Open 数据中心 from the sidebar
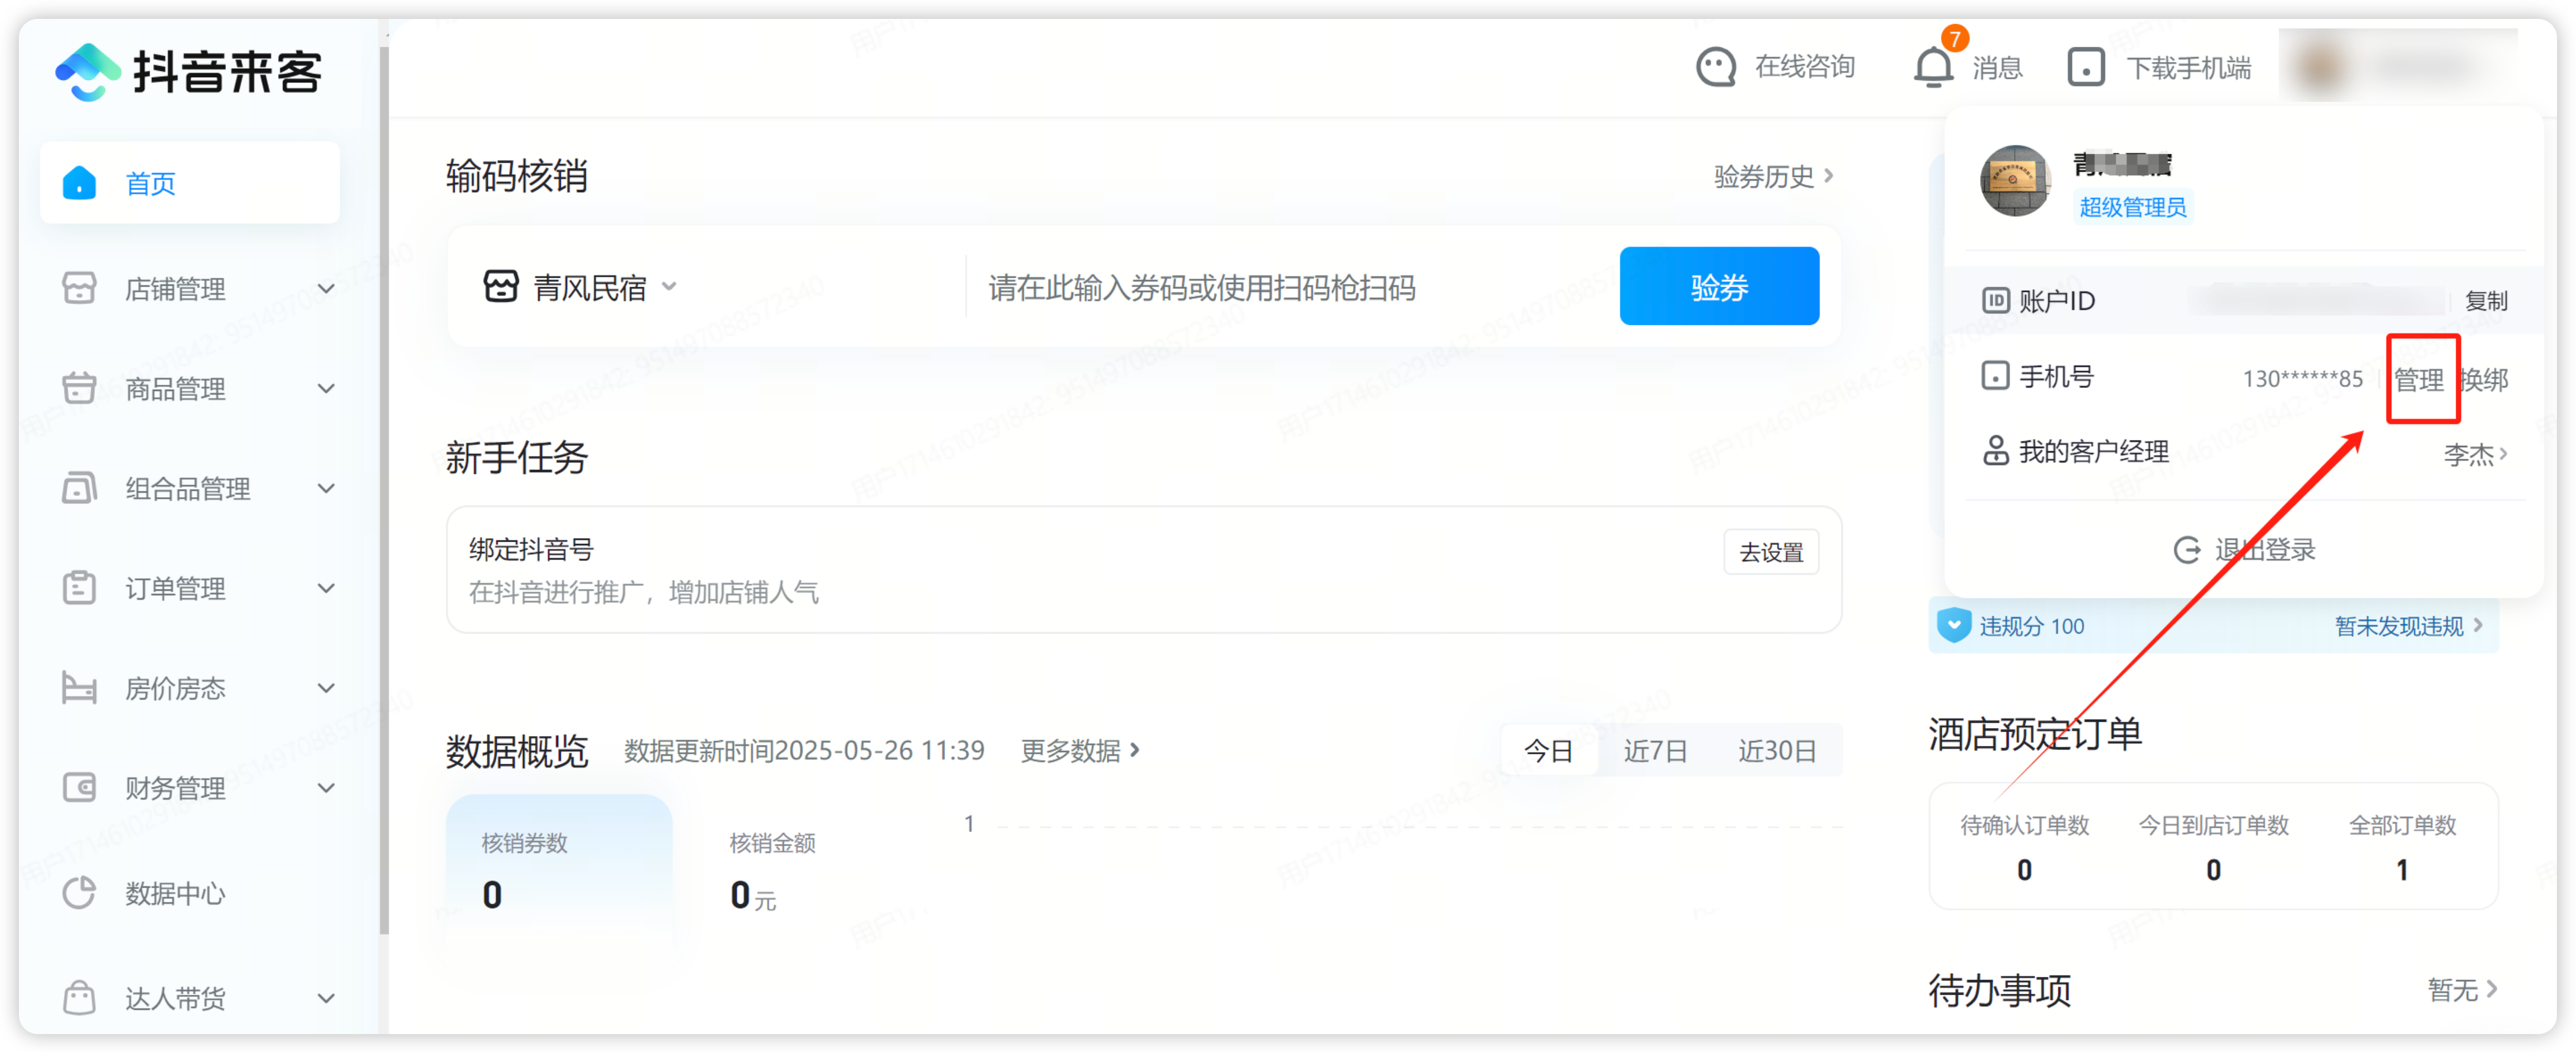Screen dimensions: 2576x1053 175,893
